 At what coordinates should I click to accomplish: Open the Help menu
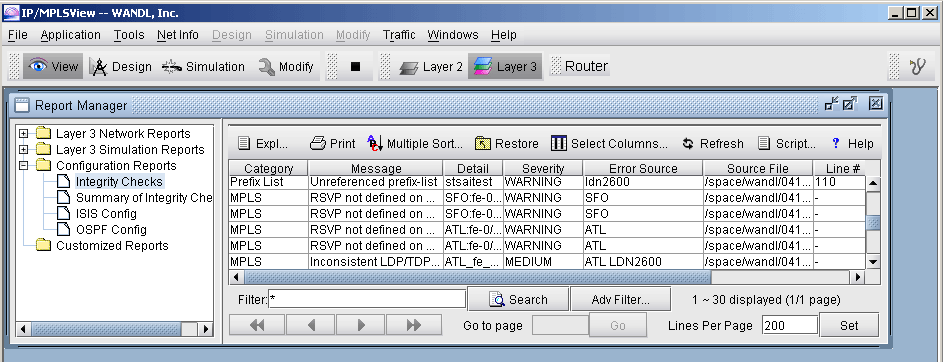[x=503, y=35]
